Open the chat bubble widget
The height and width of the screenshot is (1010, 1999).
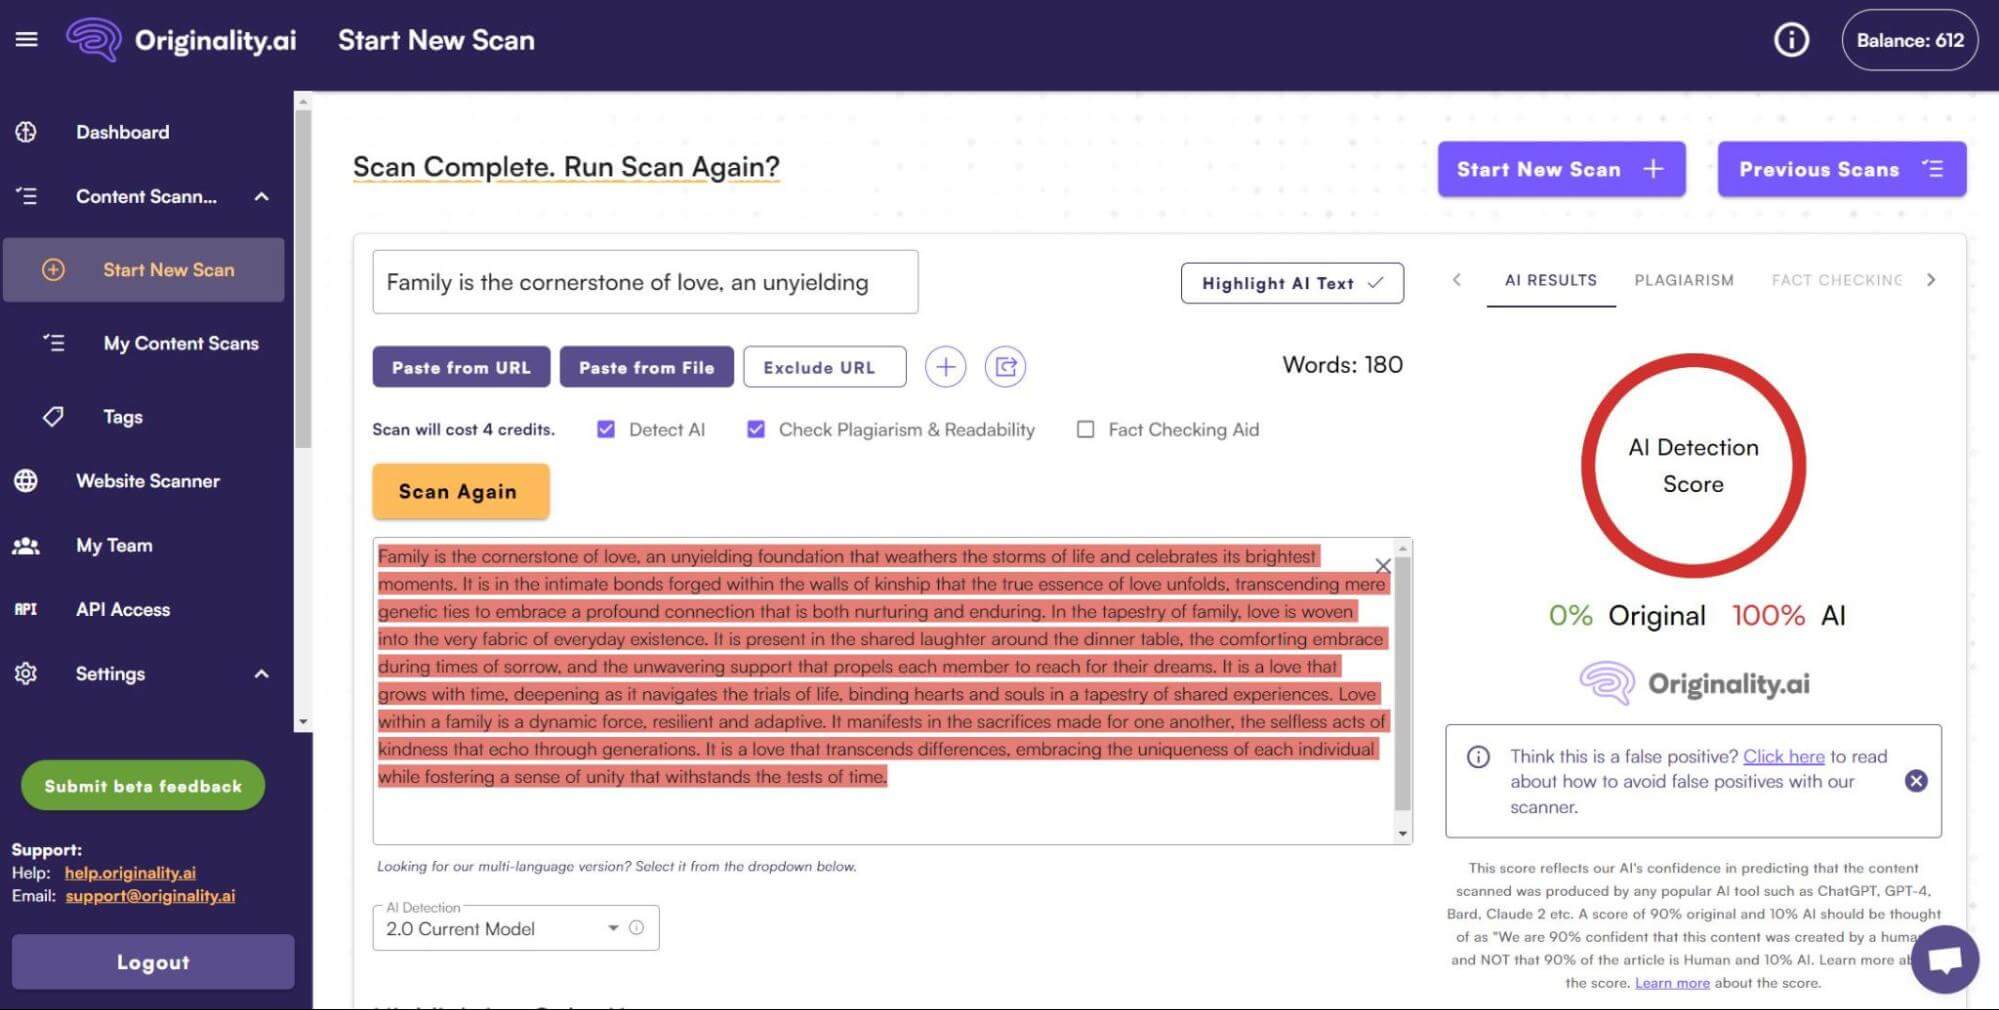[x=1944, y=960]
